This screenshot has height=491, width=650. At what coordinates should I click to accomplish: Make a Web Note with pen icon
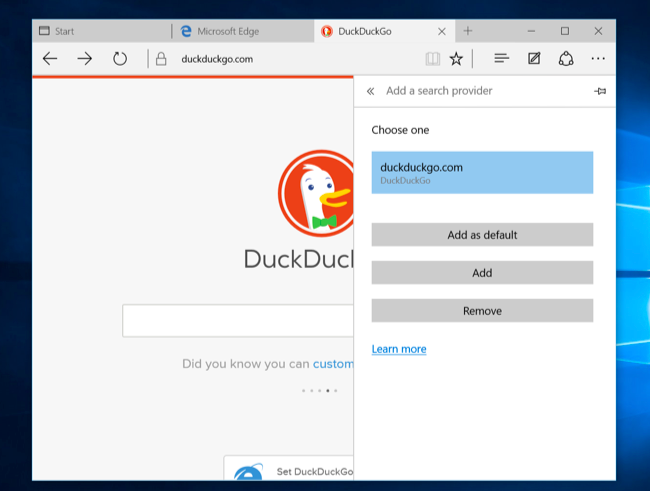click(534, 58)
